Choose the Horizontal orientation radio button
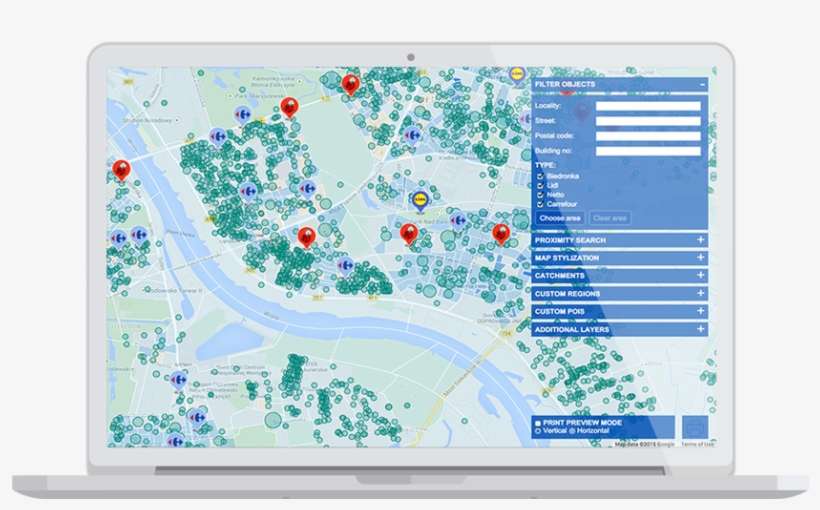 point(572,431)
